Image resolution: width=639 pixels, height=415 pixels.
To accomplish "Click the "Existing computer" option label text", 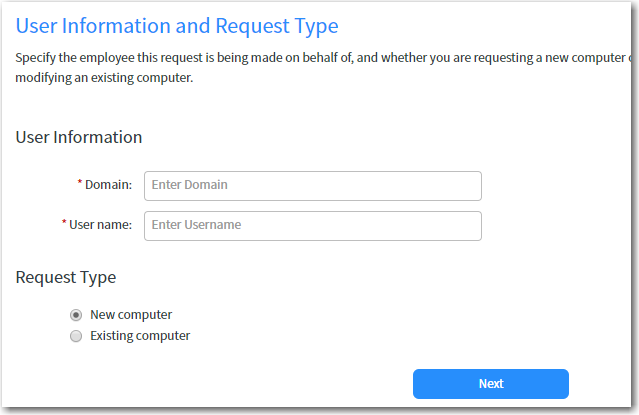I will 140,336.
